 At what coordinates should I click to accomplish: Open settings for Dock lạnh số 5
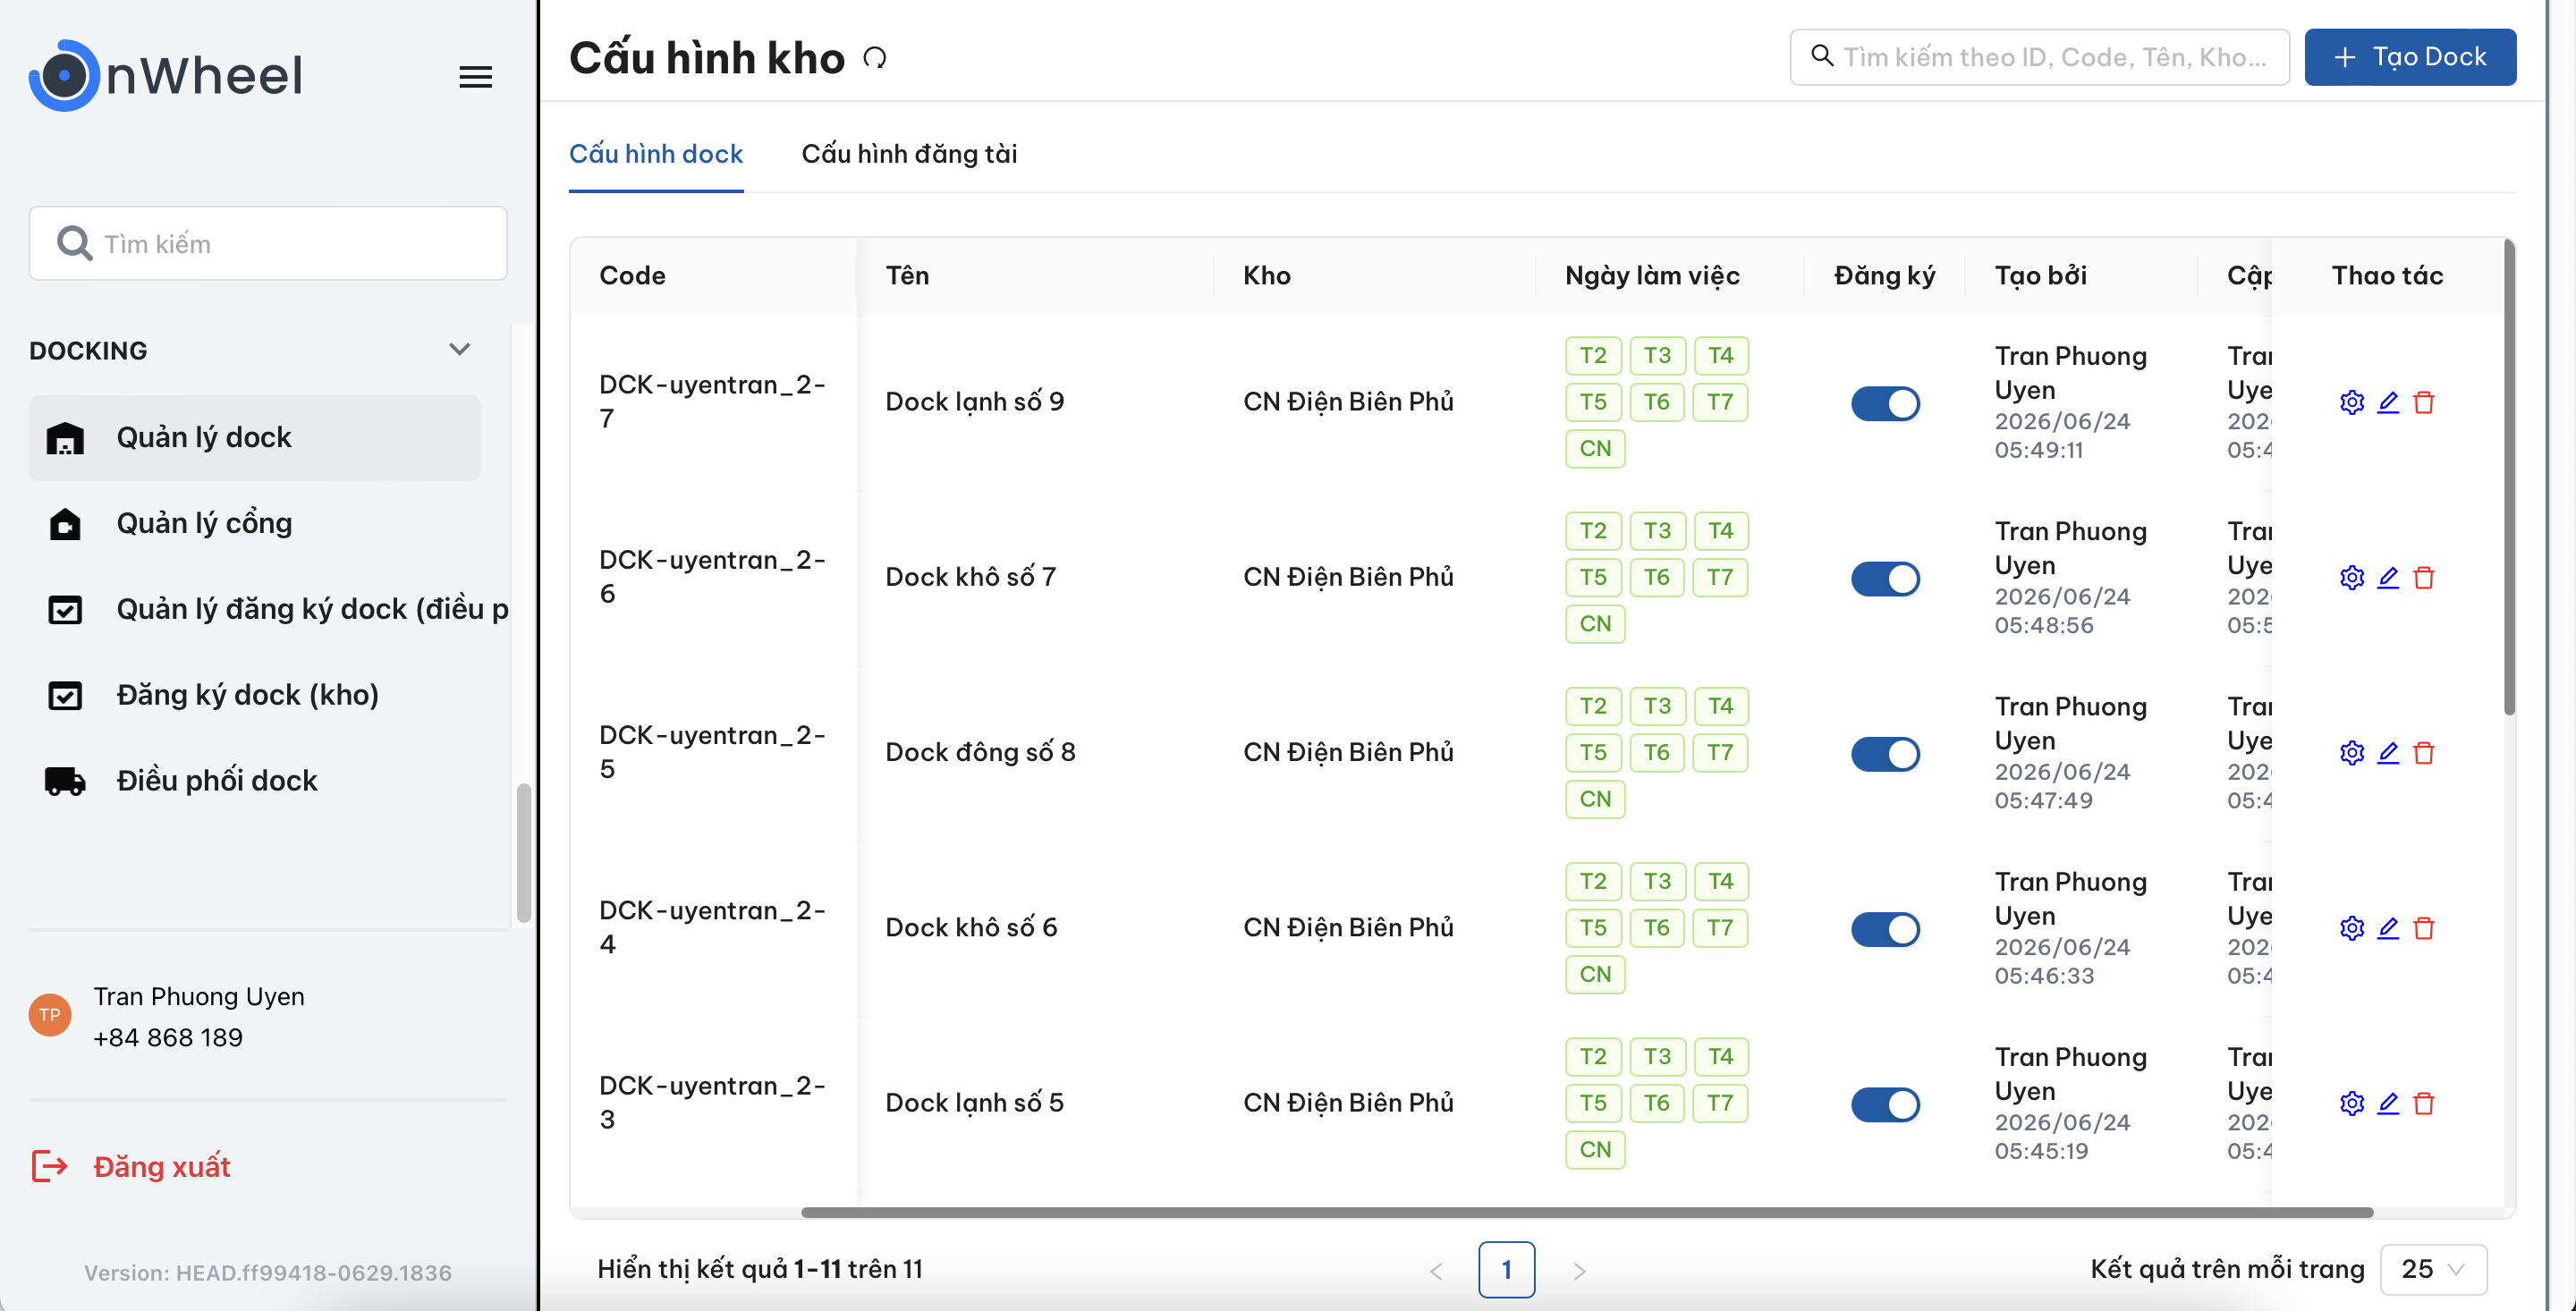2351,1103
